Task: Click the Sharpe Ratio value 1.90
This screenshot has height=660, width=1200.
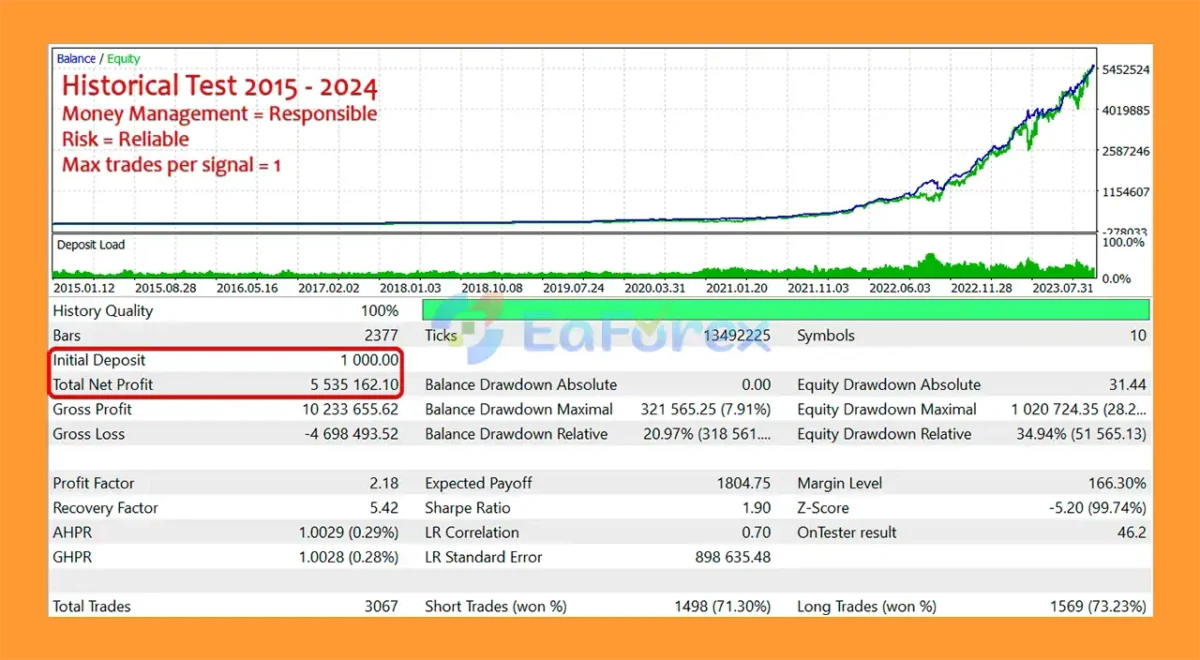Action: point(755,508)
